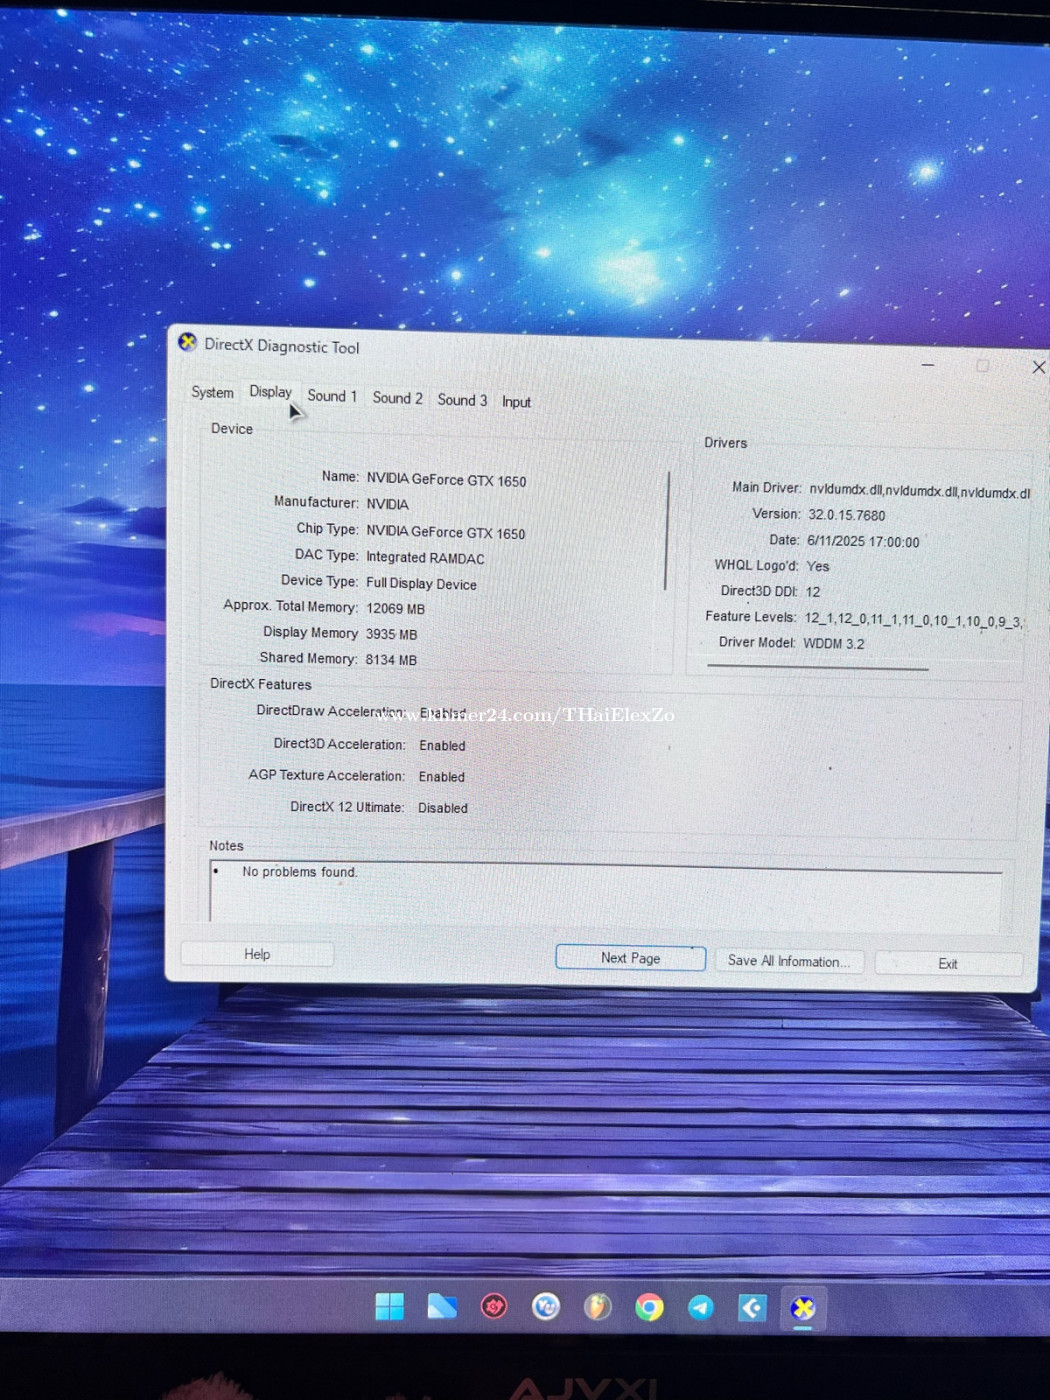The height and width of the screenshot is (1400, 1050).
Task: Switch to the Input tab
Action: [516, 402]
